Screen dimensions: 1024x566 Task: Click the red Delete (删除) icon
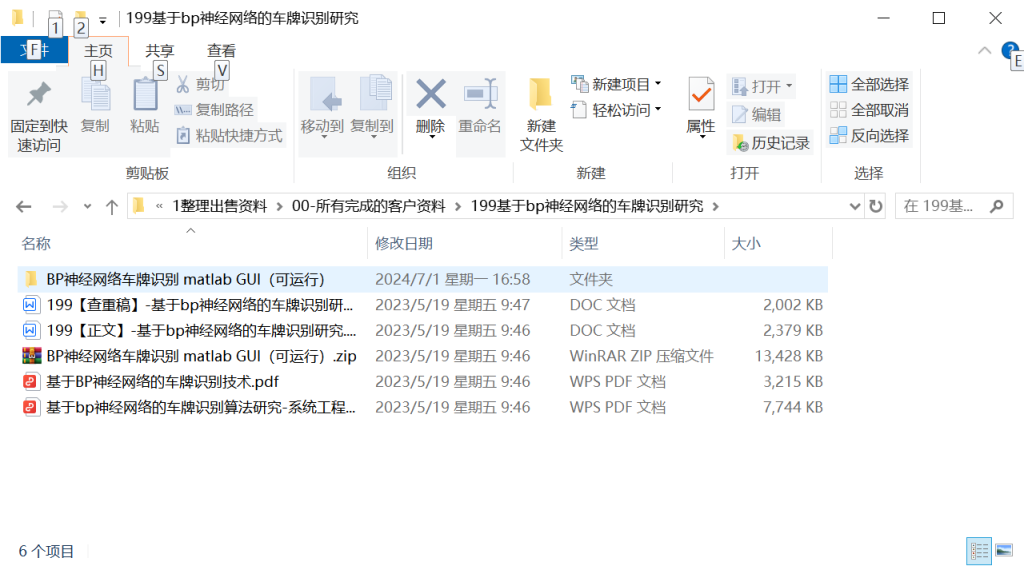pos(431,94)
